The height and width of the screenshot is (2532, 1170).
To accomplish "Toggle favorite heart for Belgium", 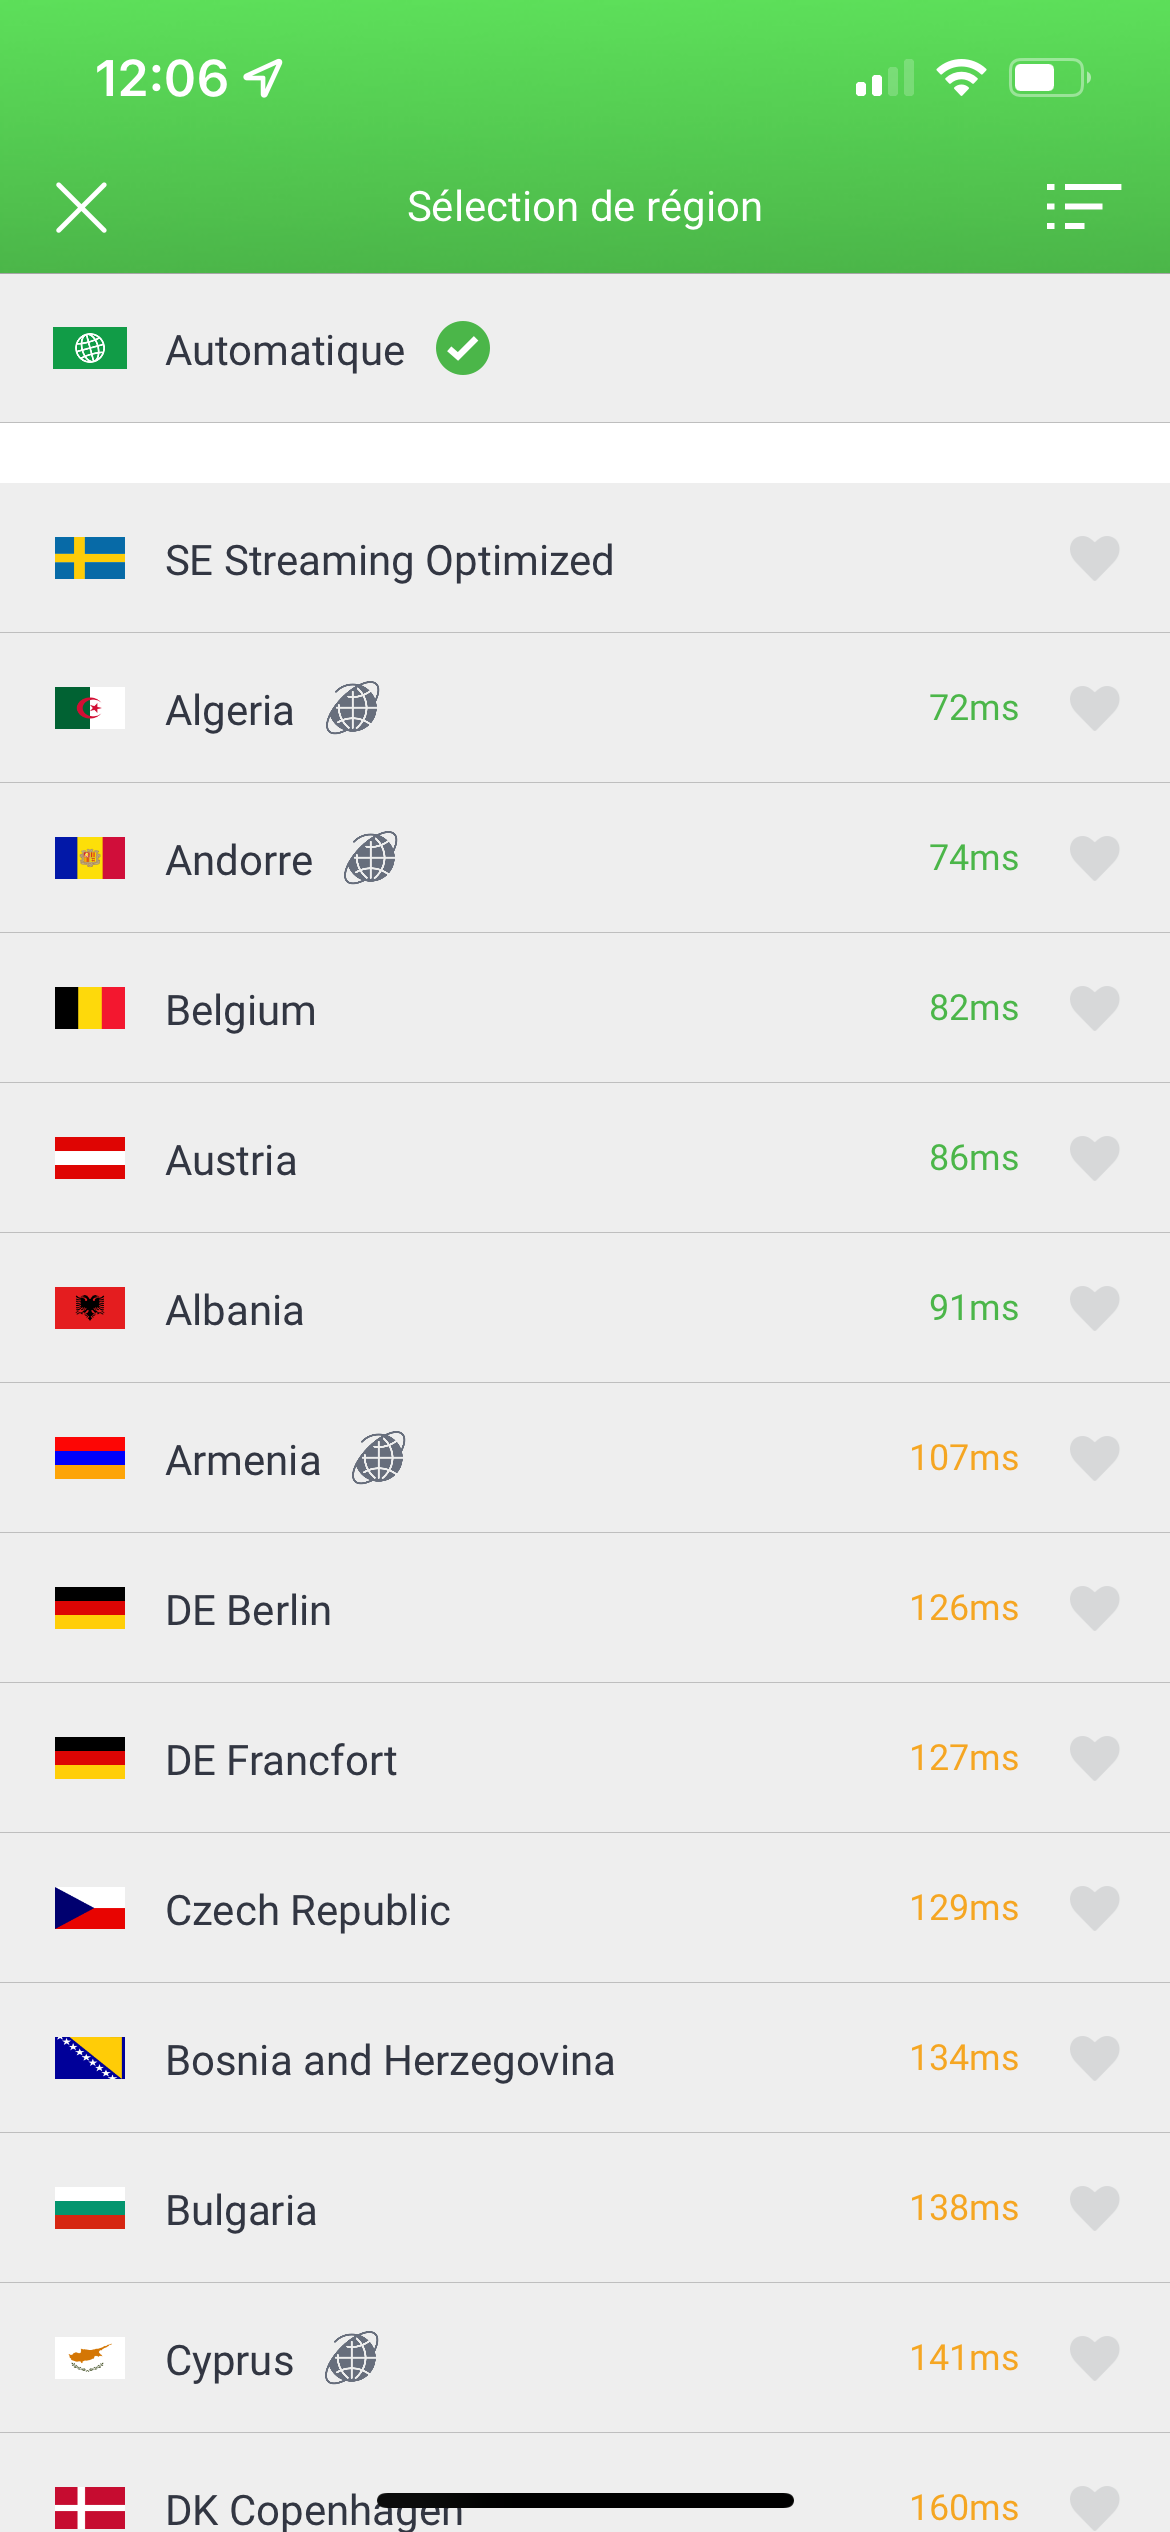I will [x=1094, y=1008].
